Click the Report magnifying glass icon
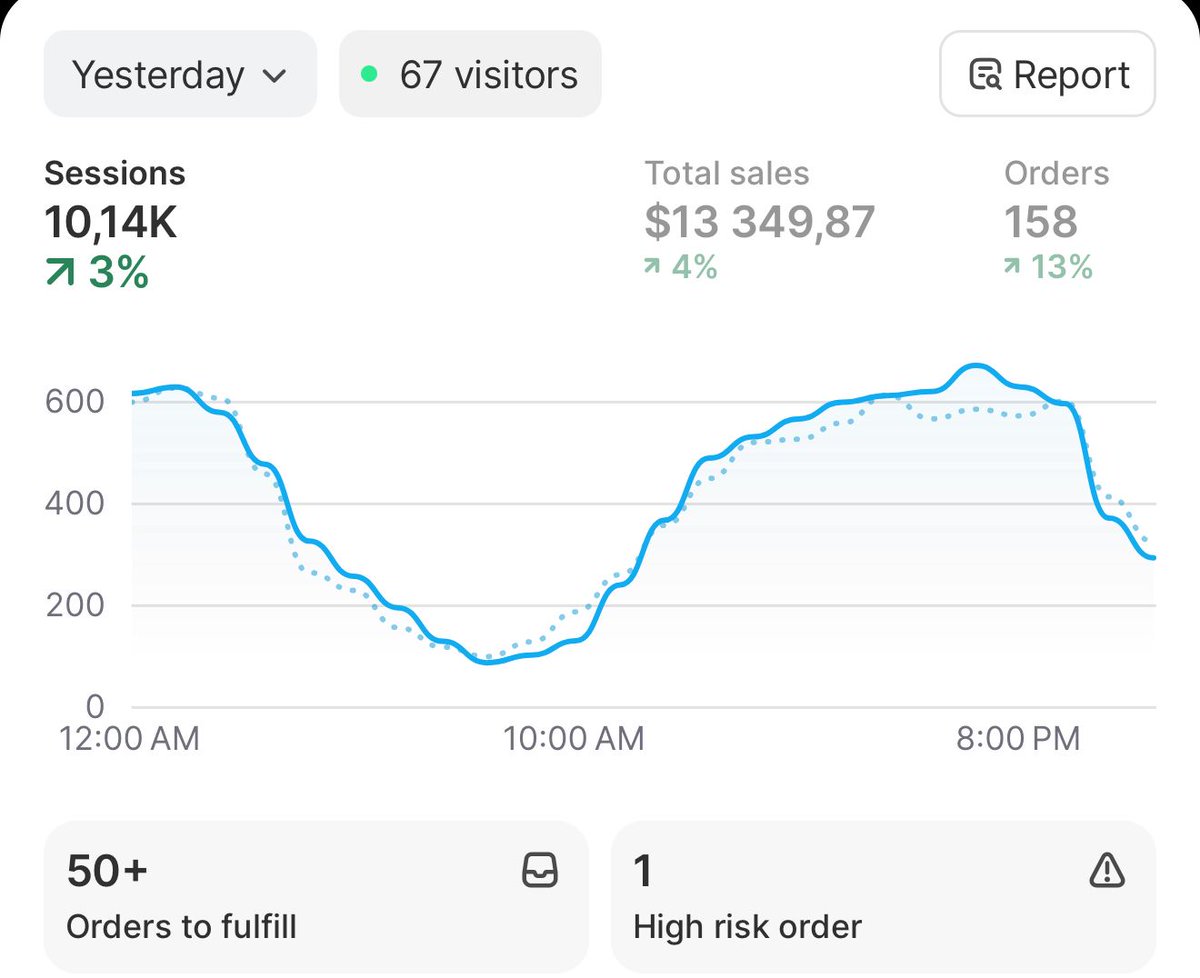The image size is (1200, 978). pos(984,74)
